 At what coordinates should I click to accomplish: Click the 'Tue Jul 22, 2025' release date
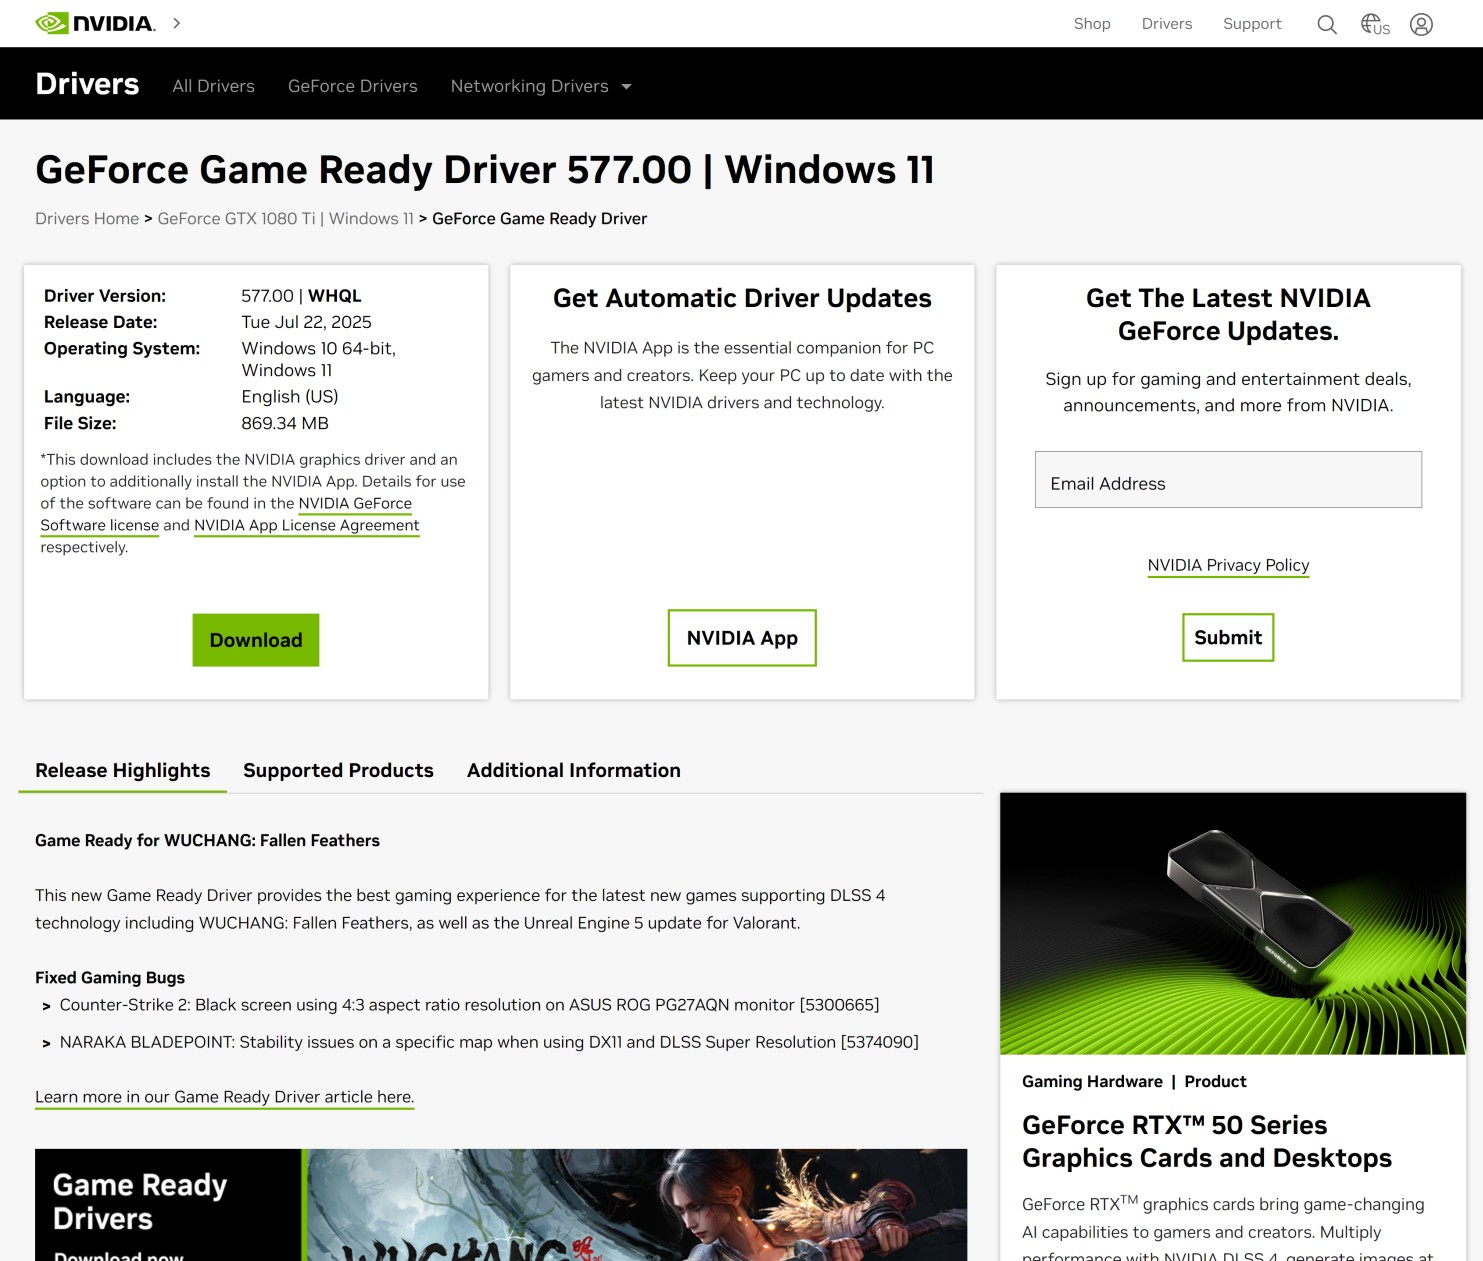pos(306,322)
